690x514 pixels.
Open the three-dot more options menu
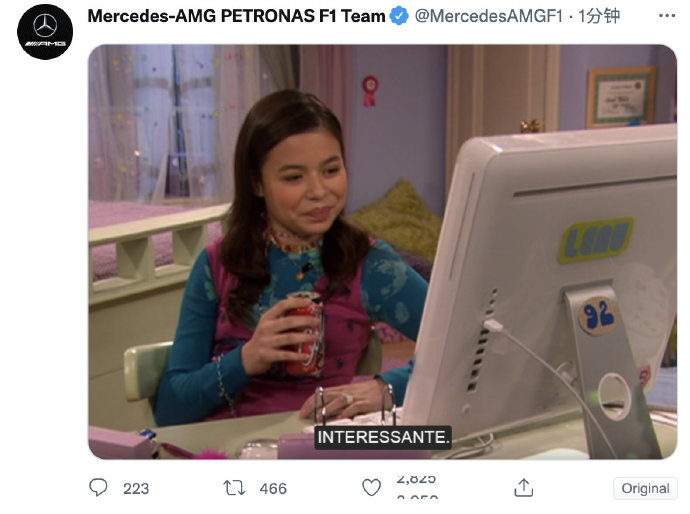click(x=667, y=16)
